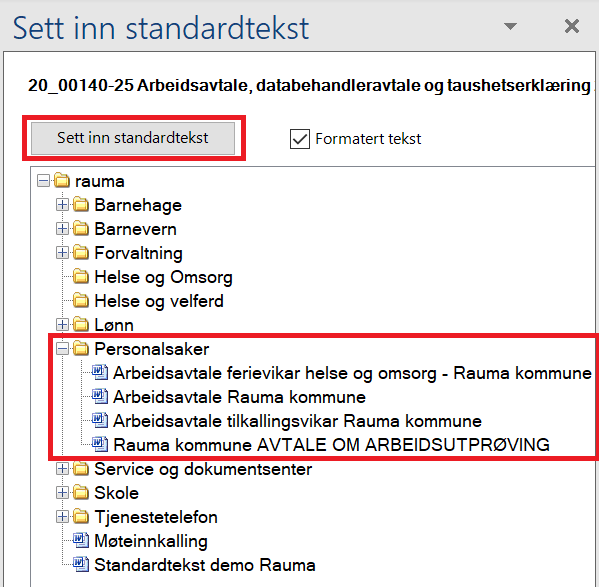The width and height of the screenshot is (599, 587).
Task: Toggle the Formatert tekst checkbox
Action: (300, 139)
